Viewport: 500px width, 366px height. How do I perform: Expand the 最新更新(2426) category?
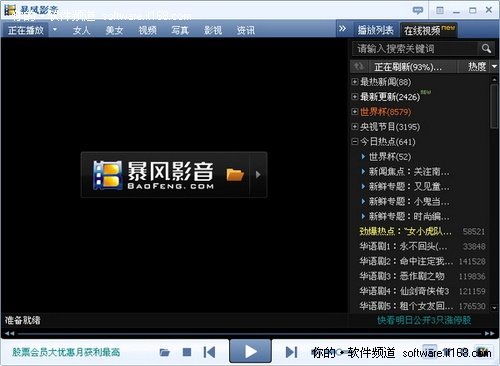355,97
